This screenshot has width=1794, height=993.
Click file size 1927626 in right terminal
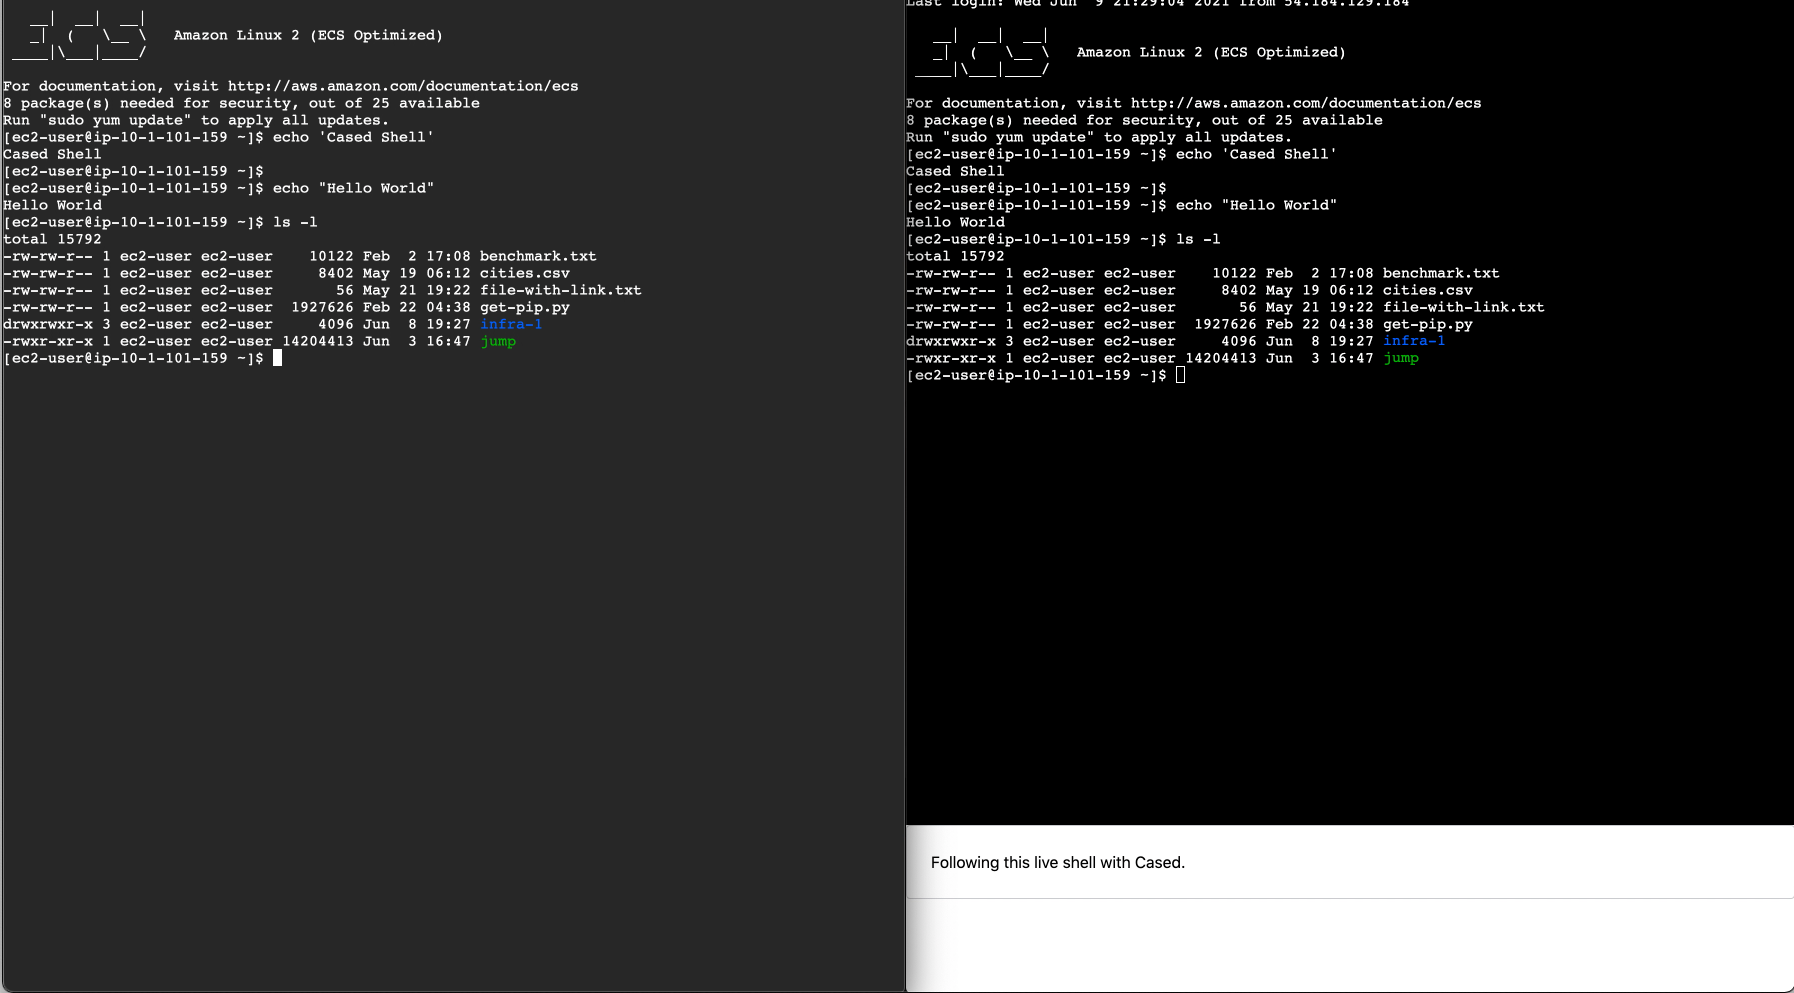pyautogui.click(x=1225, y=324)
